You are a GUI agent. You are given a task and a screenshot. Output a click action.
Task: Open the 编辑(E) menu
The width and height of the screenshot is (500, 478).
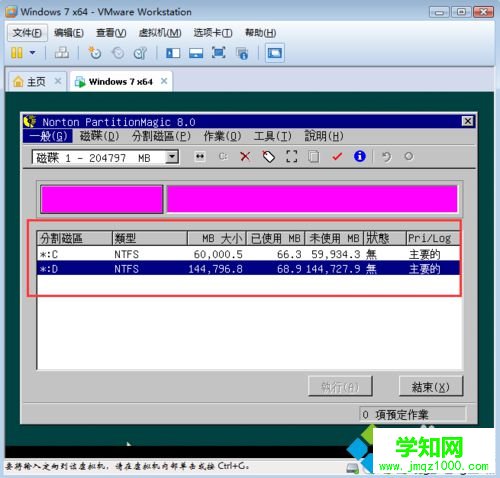(x=69, y=33)
